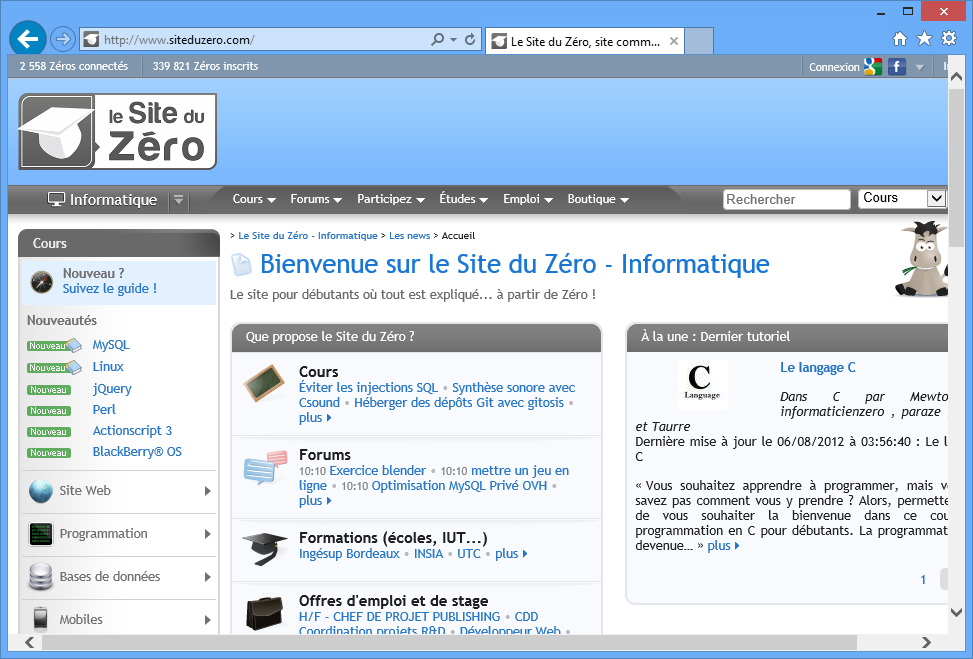Screen dimensions: 973x659
Task: Click the Programmation terminal icon
Action: 40,534
